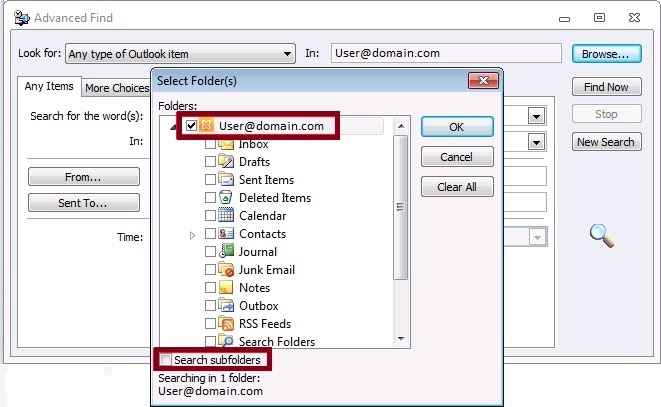The height and width of the screenshot is (407, 661).
Task: Click the Drafts folder icon
Action: [226, 162]
